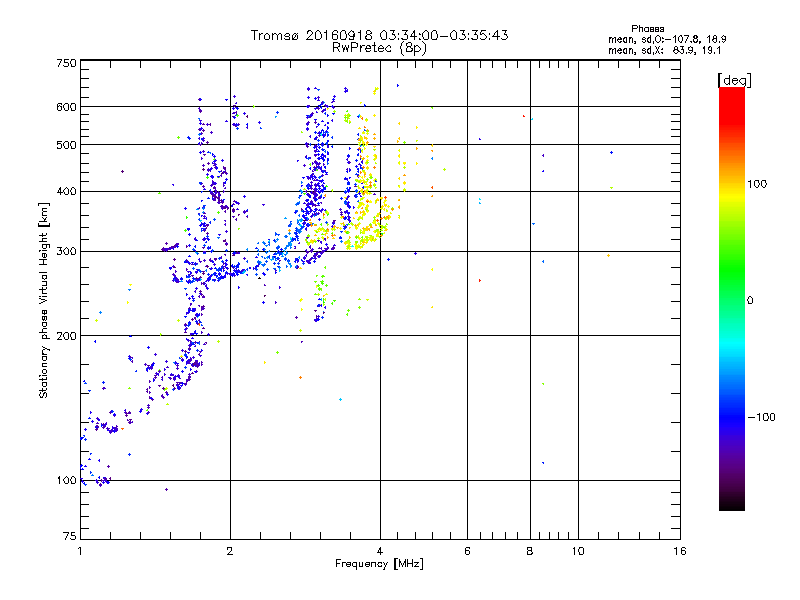The image size is (800, 600).
Task: Click the colorbar tick label "0"
Action: 750,300
